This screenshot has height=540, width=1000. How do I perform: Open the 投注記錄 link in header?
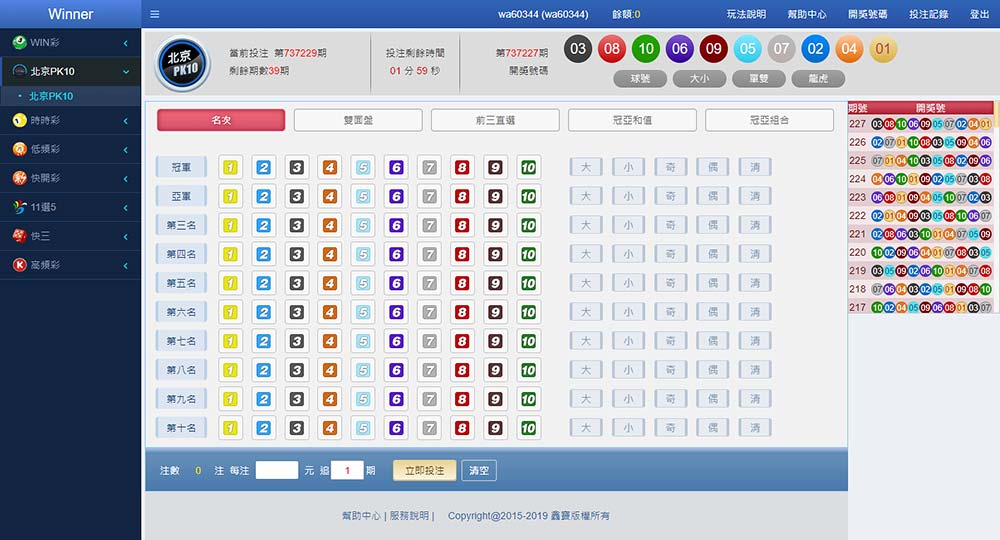coord(928,14)
